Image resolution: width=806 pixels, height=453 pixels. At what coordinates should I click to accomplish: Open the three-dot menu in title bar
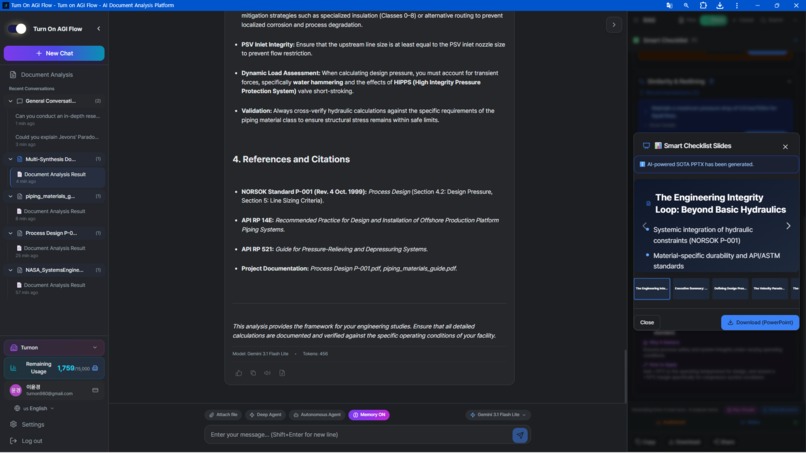click(x=737, y=5)
